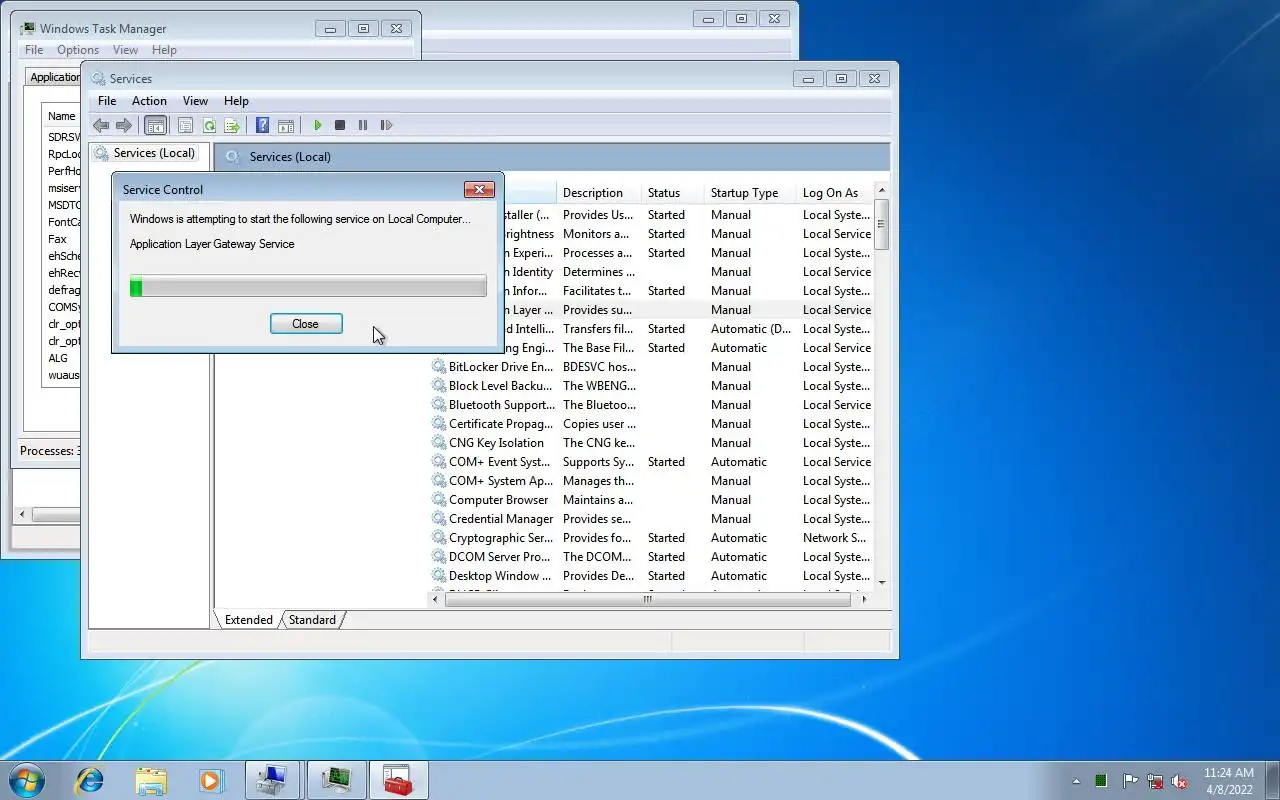Screen dimensions: 1280x800
Task: Click the Task Manager horizontal scrollbar left arrow
Action: click(x=23, y=515)
